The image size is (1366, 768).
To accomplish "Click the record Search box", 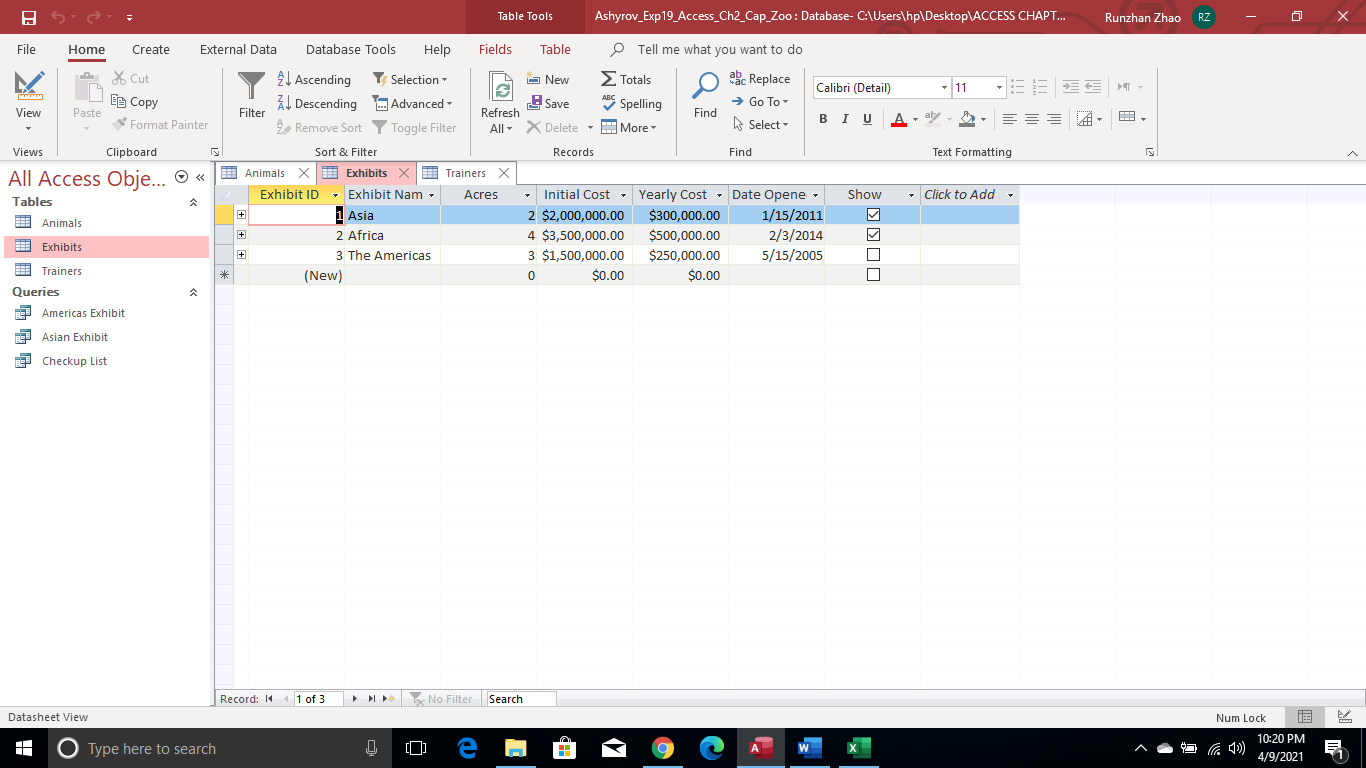I will click(x=519, y=699).
